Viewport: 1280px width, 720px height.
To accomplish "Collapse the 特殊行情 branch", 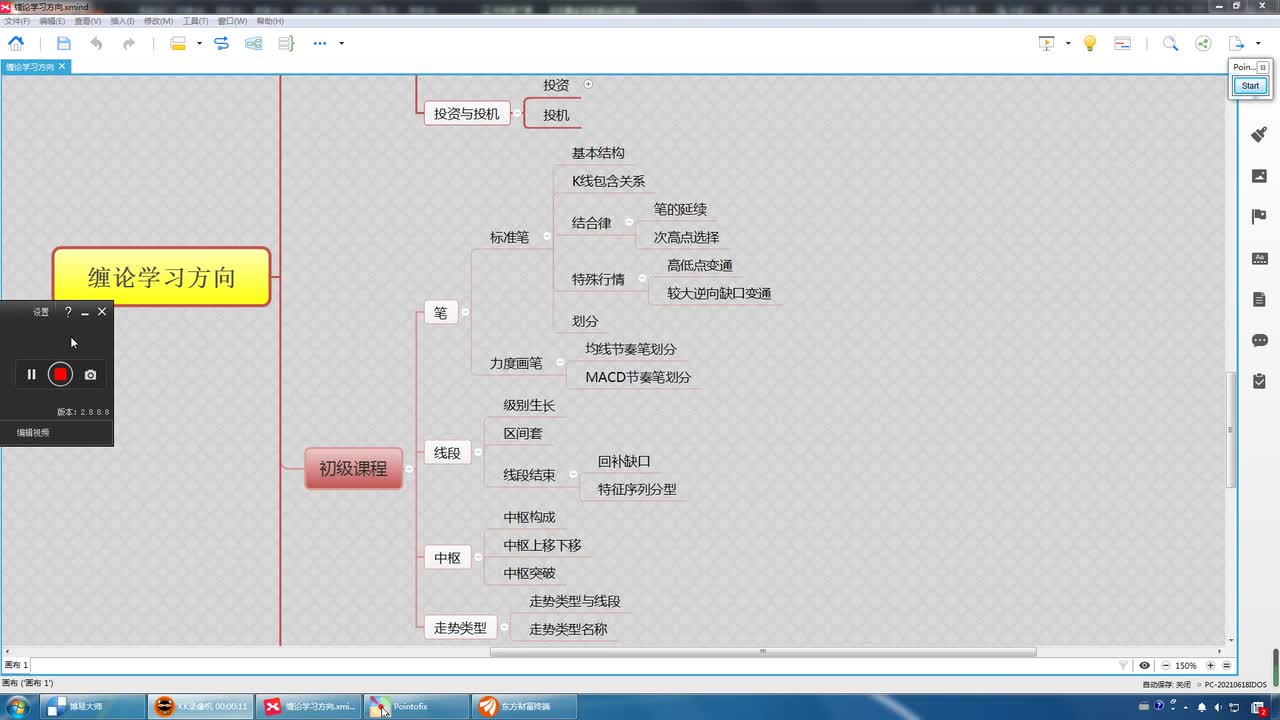I will tap(643, 279).
